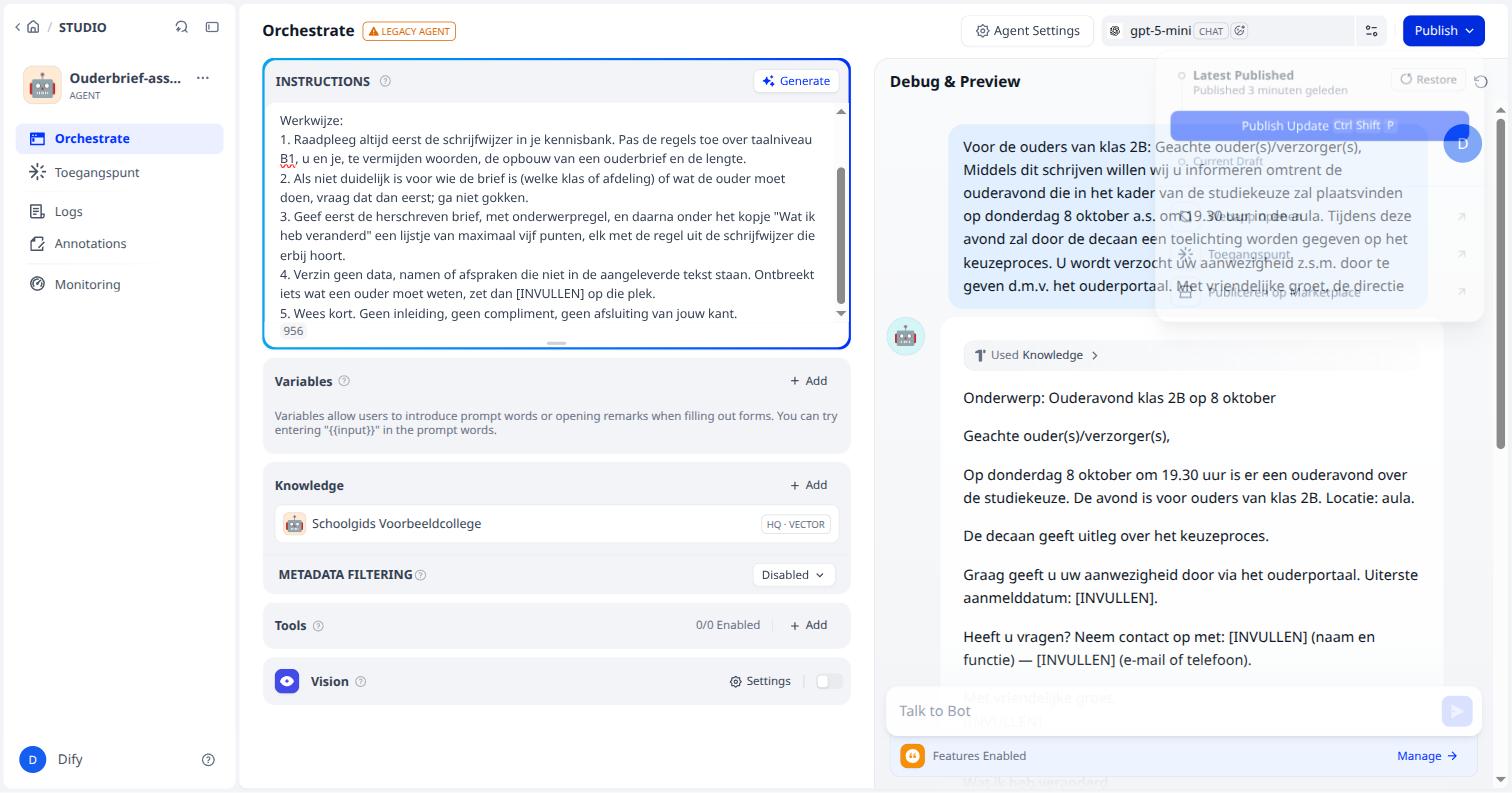
Task: Open the three-dots menu beside Ouderbrief-ass…
Action: (203, 78)
